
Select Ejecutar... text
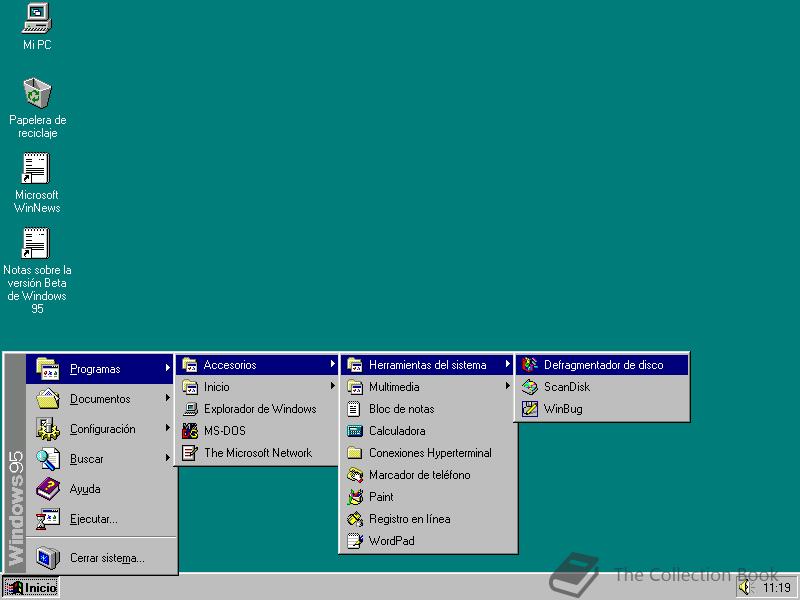(93, 519)
